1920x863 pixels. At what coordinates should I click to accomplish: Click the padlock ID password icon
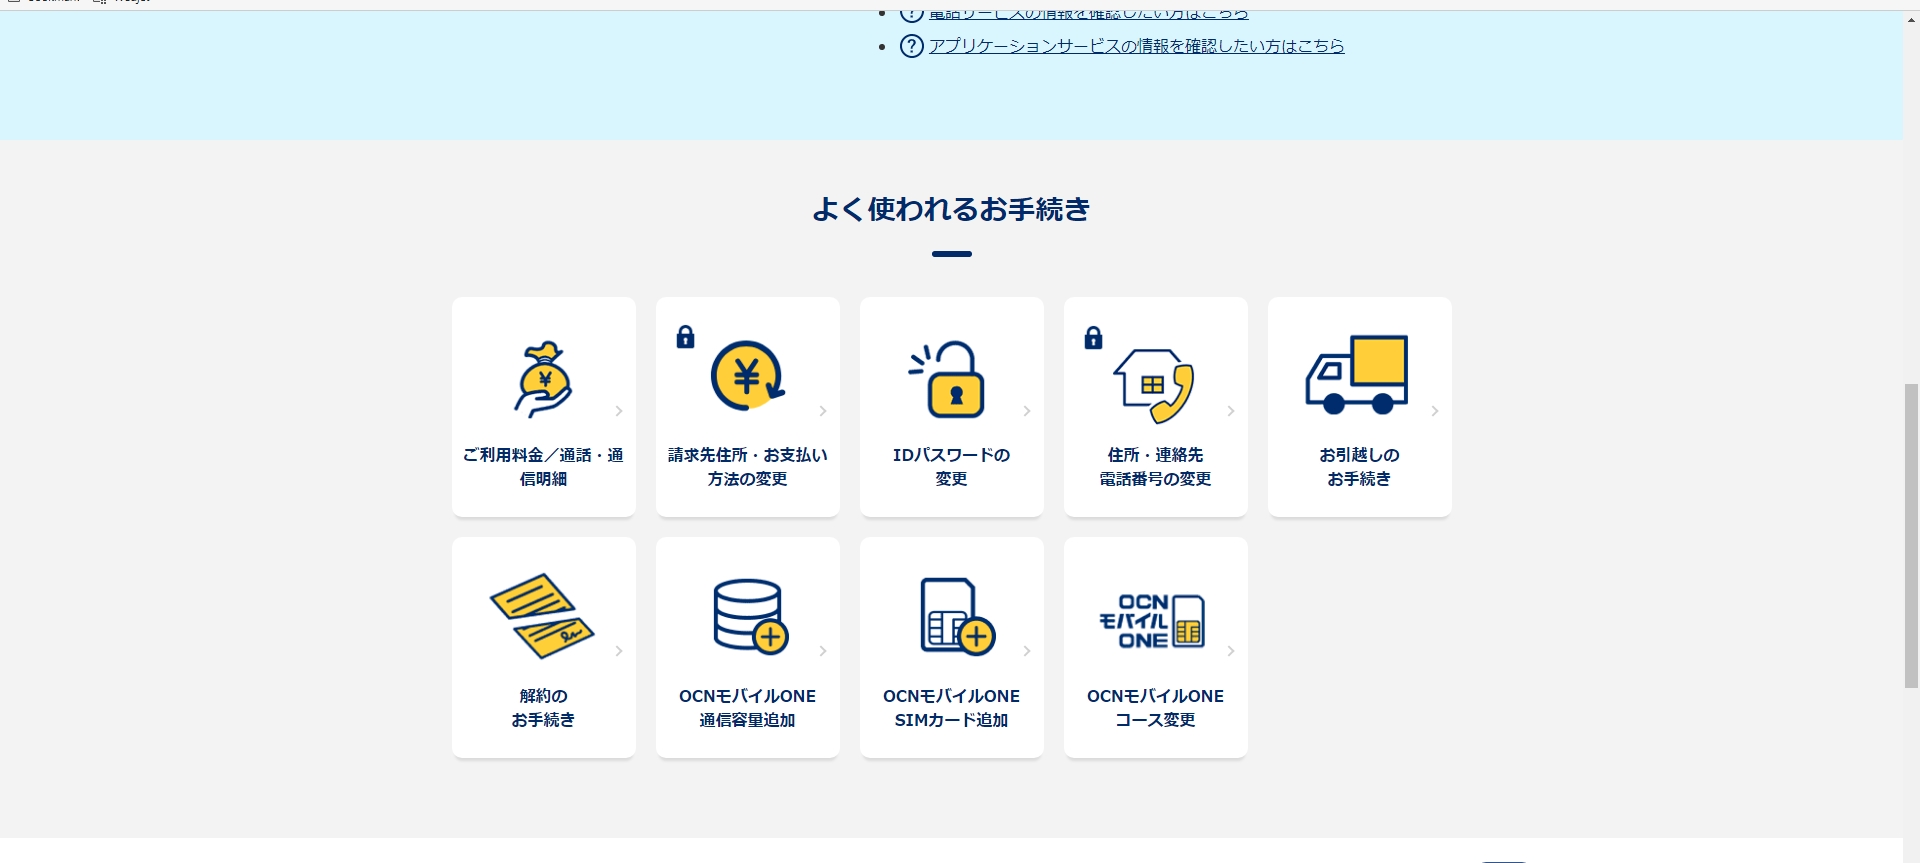coord(947,379)
